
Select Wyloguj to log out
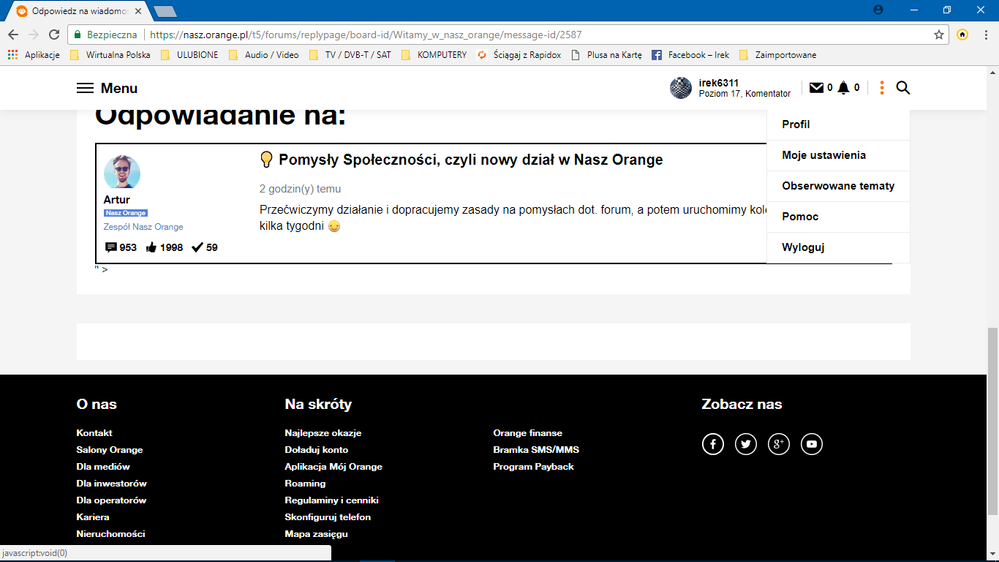(803, 248)
